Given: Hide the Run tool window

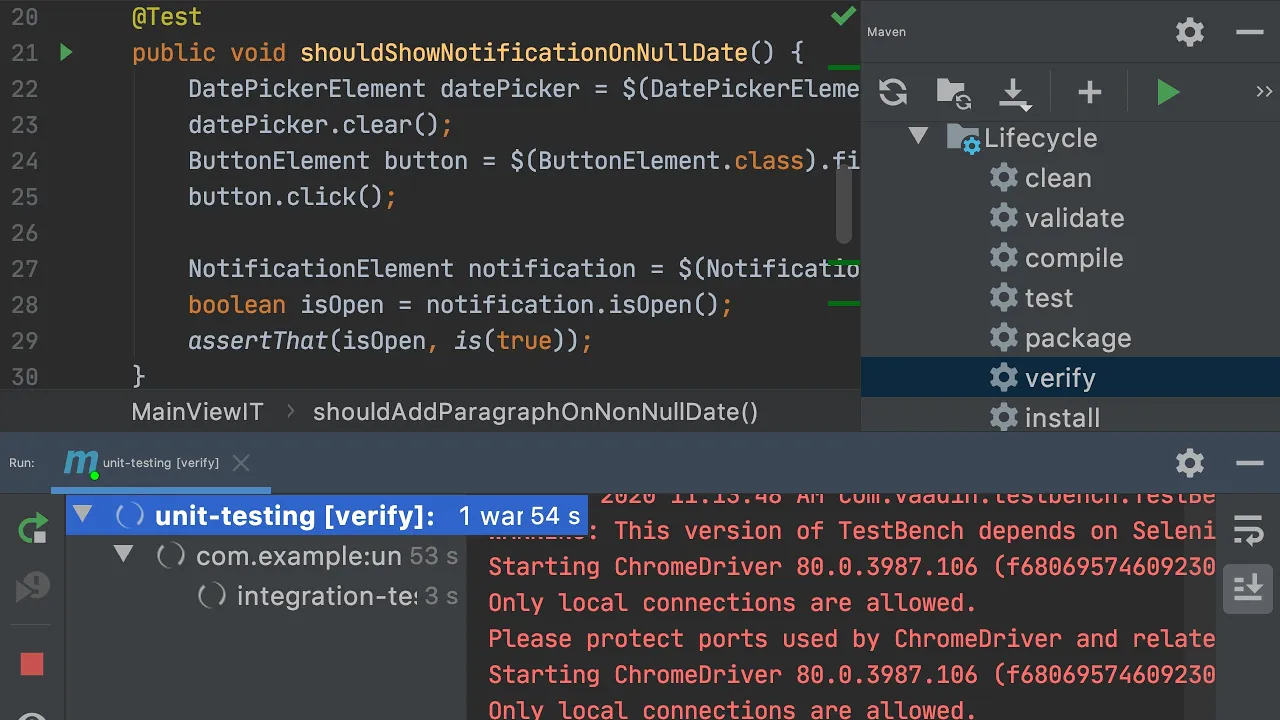Looking at the screenshot, I should pyautogui.click(x=1249, y=463).
